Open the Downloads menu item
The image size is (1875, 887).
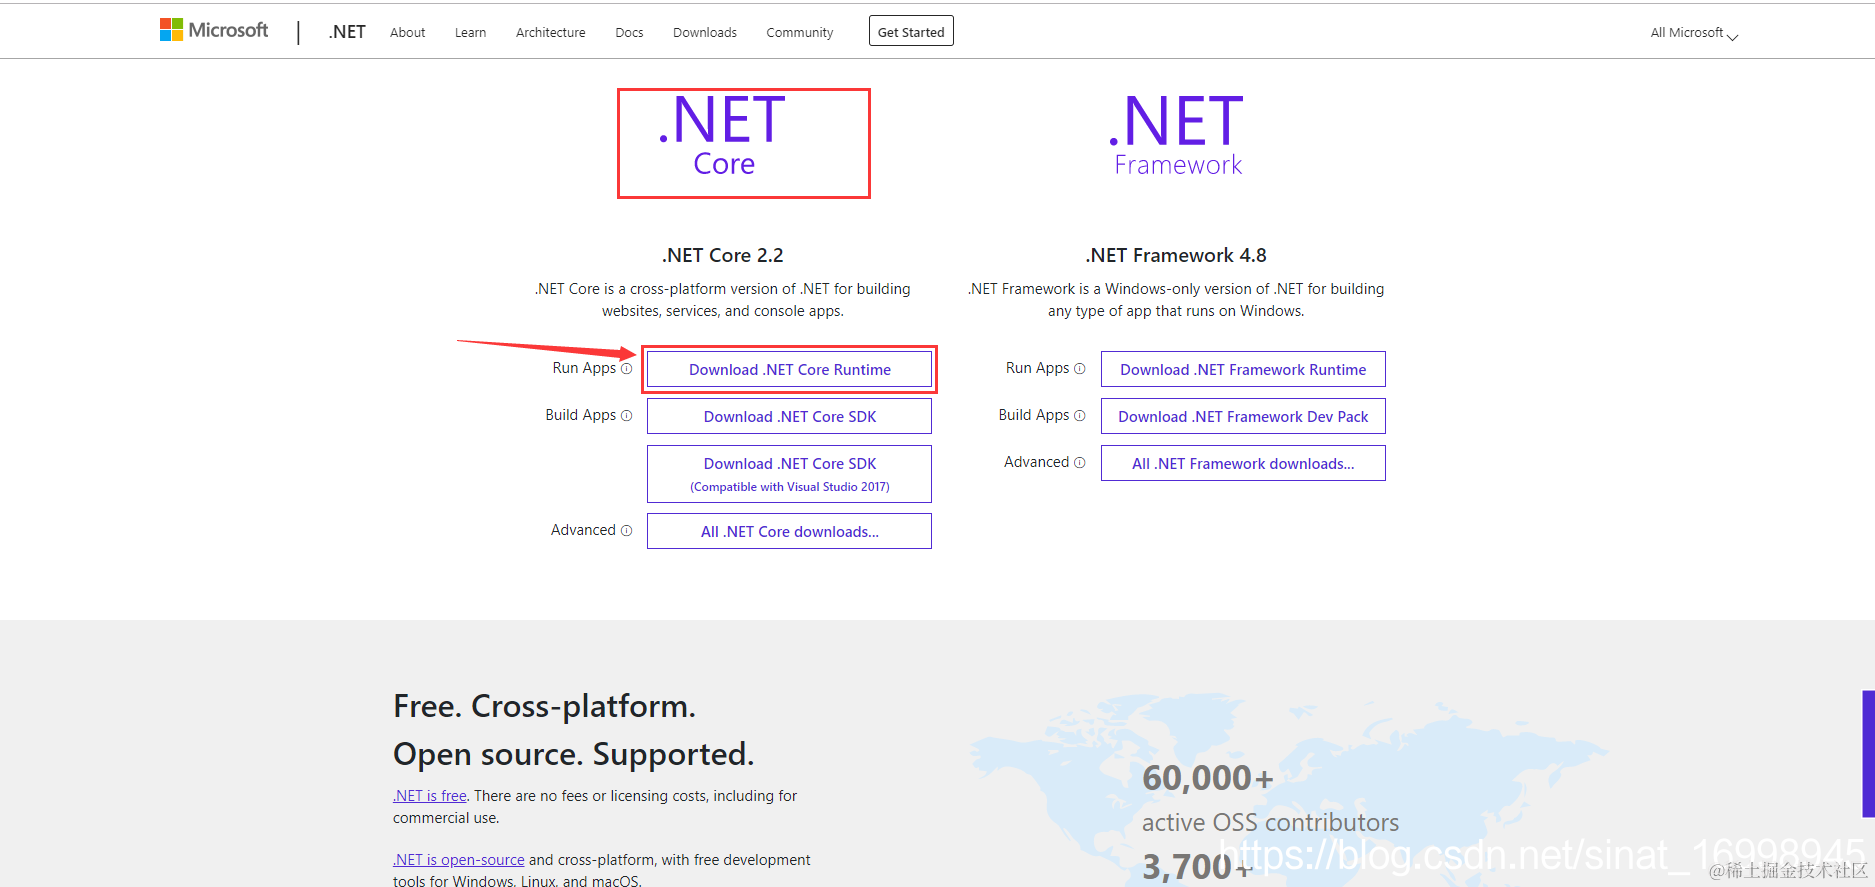click(705, 33)
